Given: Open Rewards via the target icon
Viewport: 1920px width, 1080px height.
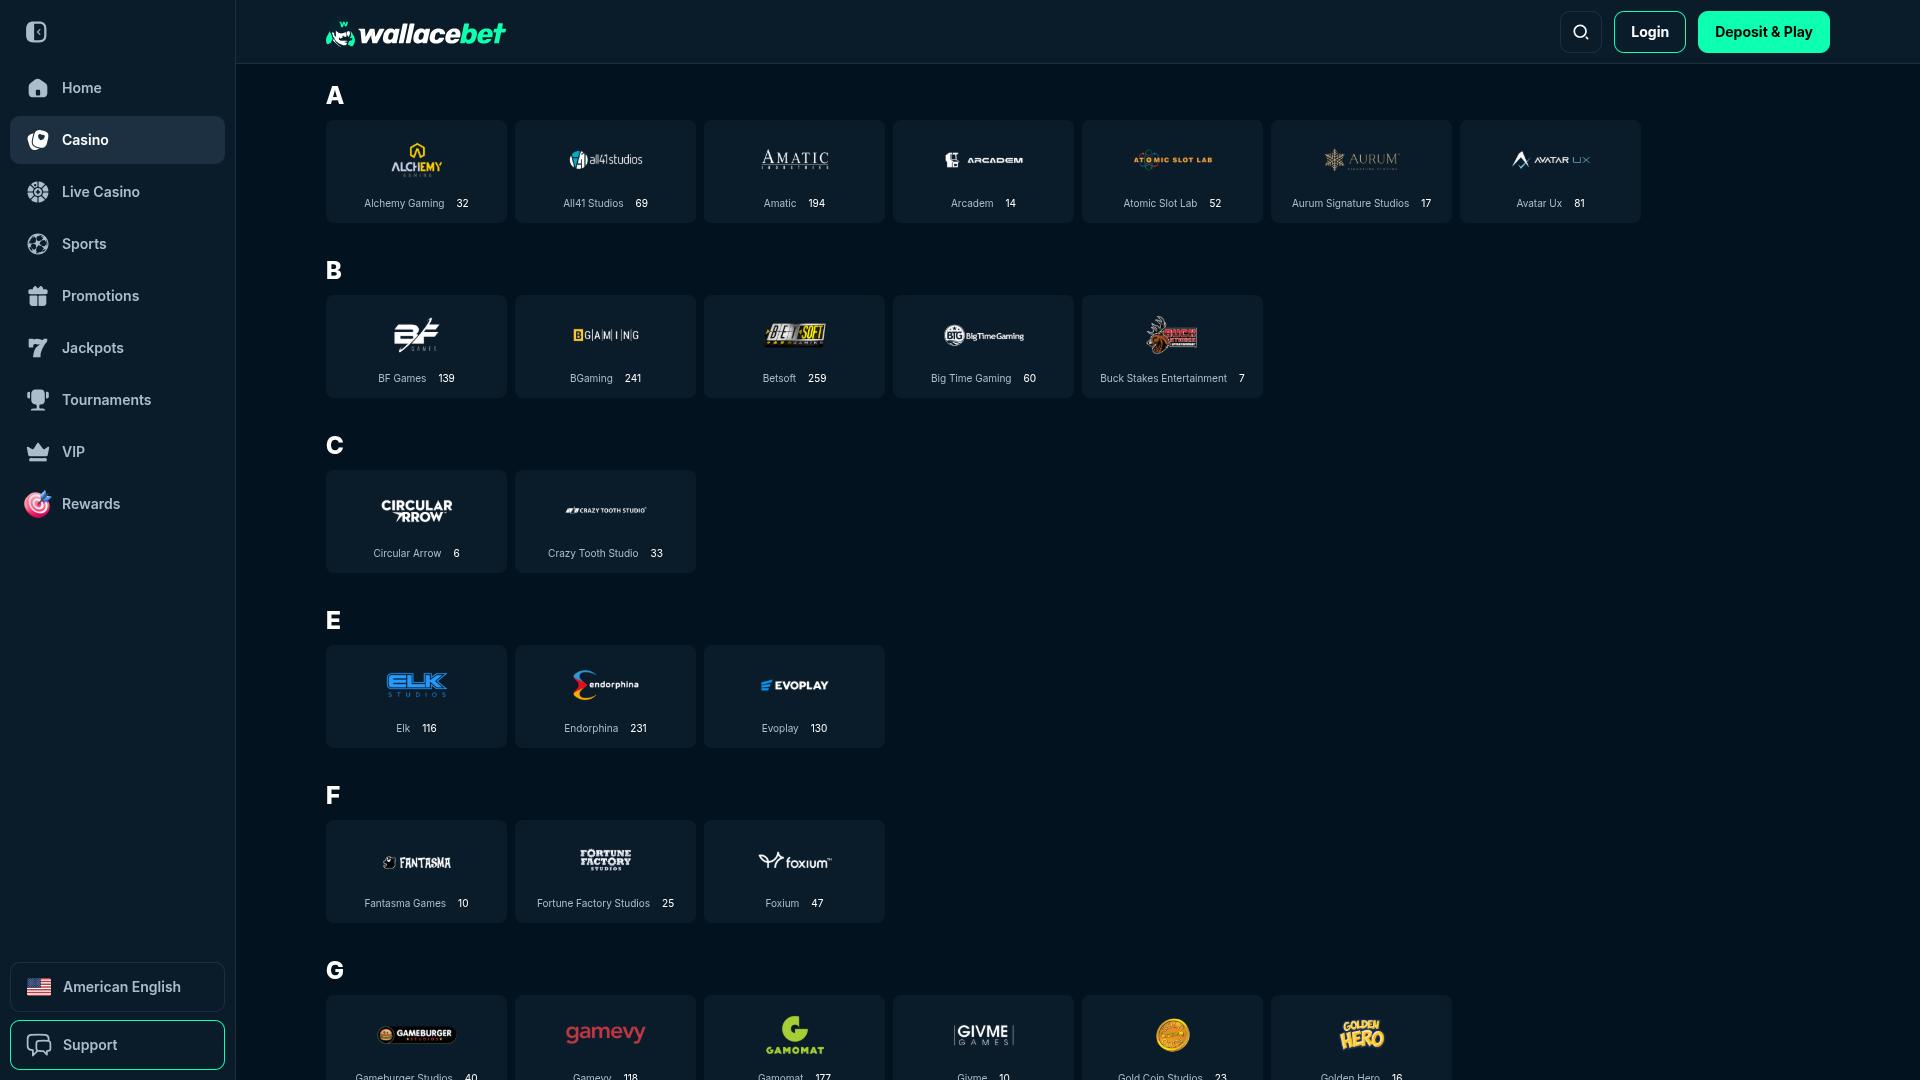Looking at the screenshot, I should (38, 504).
